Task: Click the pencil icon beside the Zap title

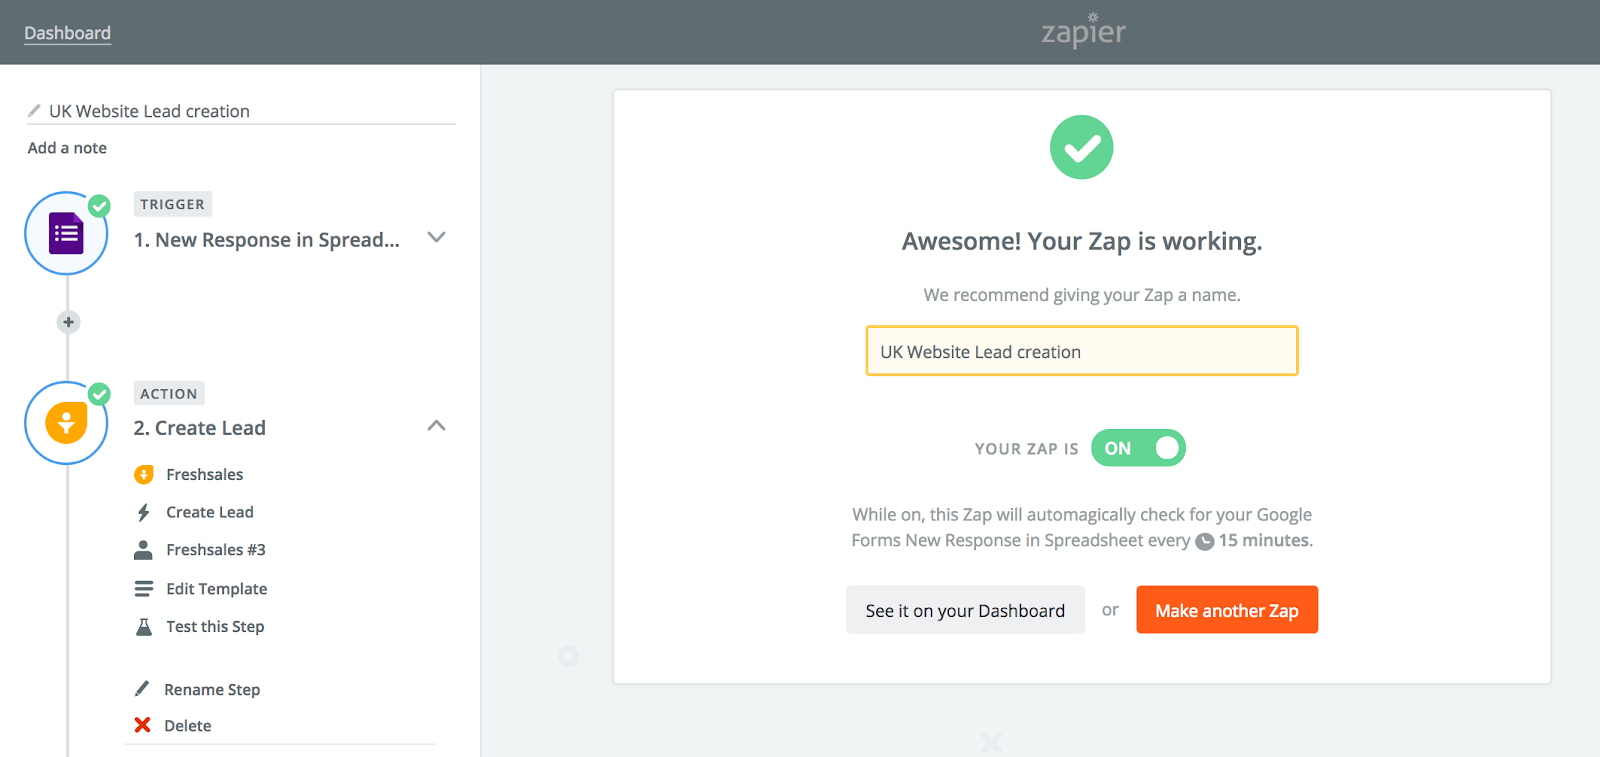Action: (34, 111)
